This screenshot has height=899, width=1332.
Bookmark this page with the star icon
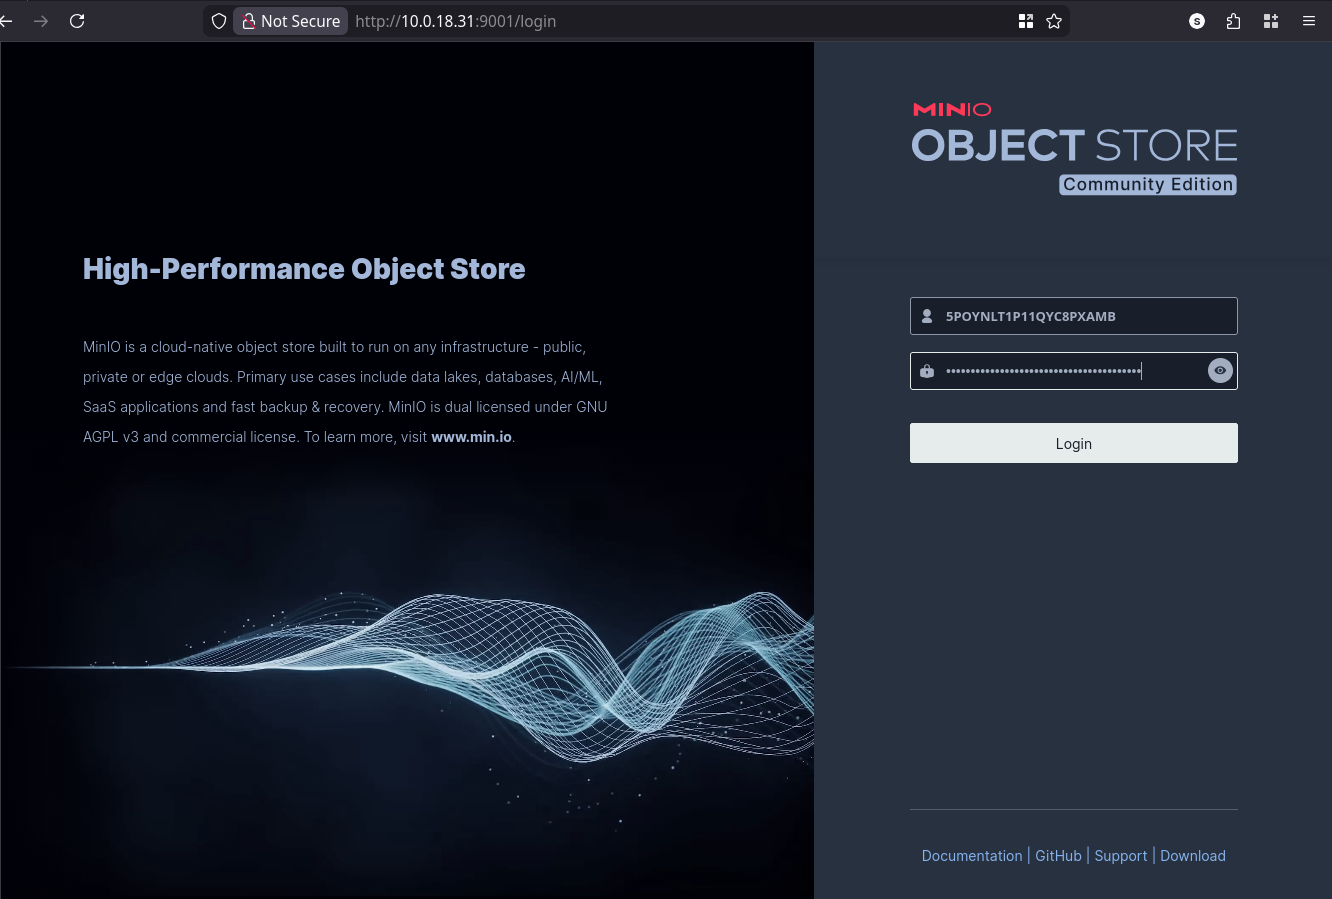click(x=1054, y=21)
